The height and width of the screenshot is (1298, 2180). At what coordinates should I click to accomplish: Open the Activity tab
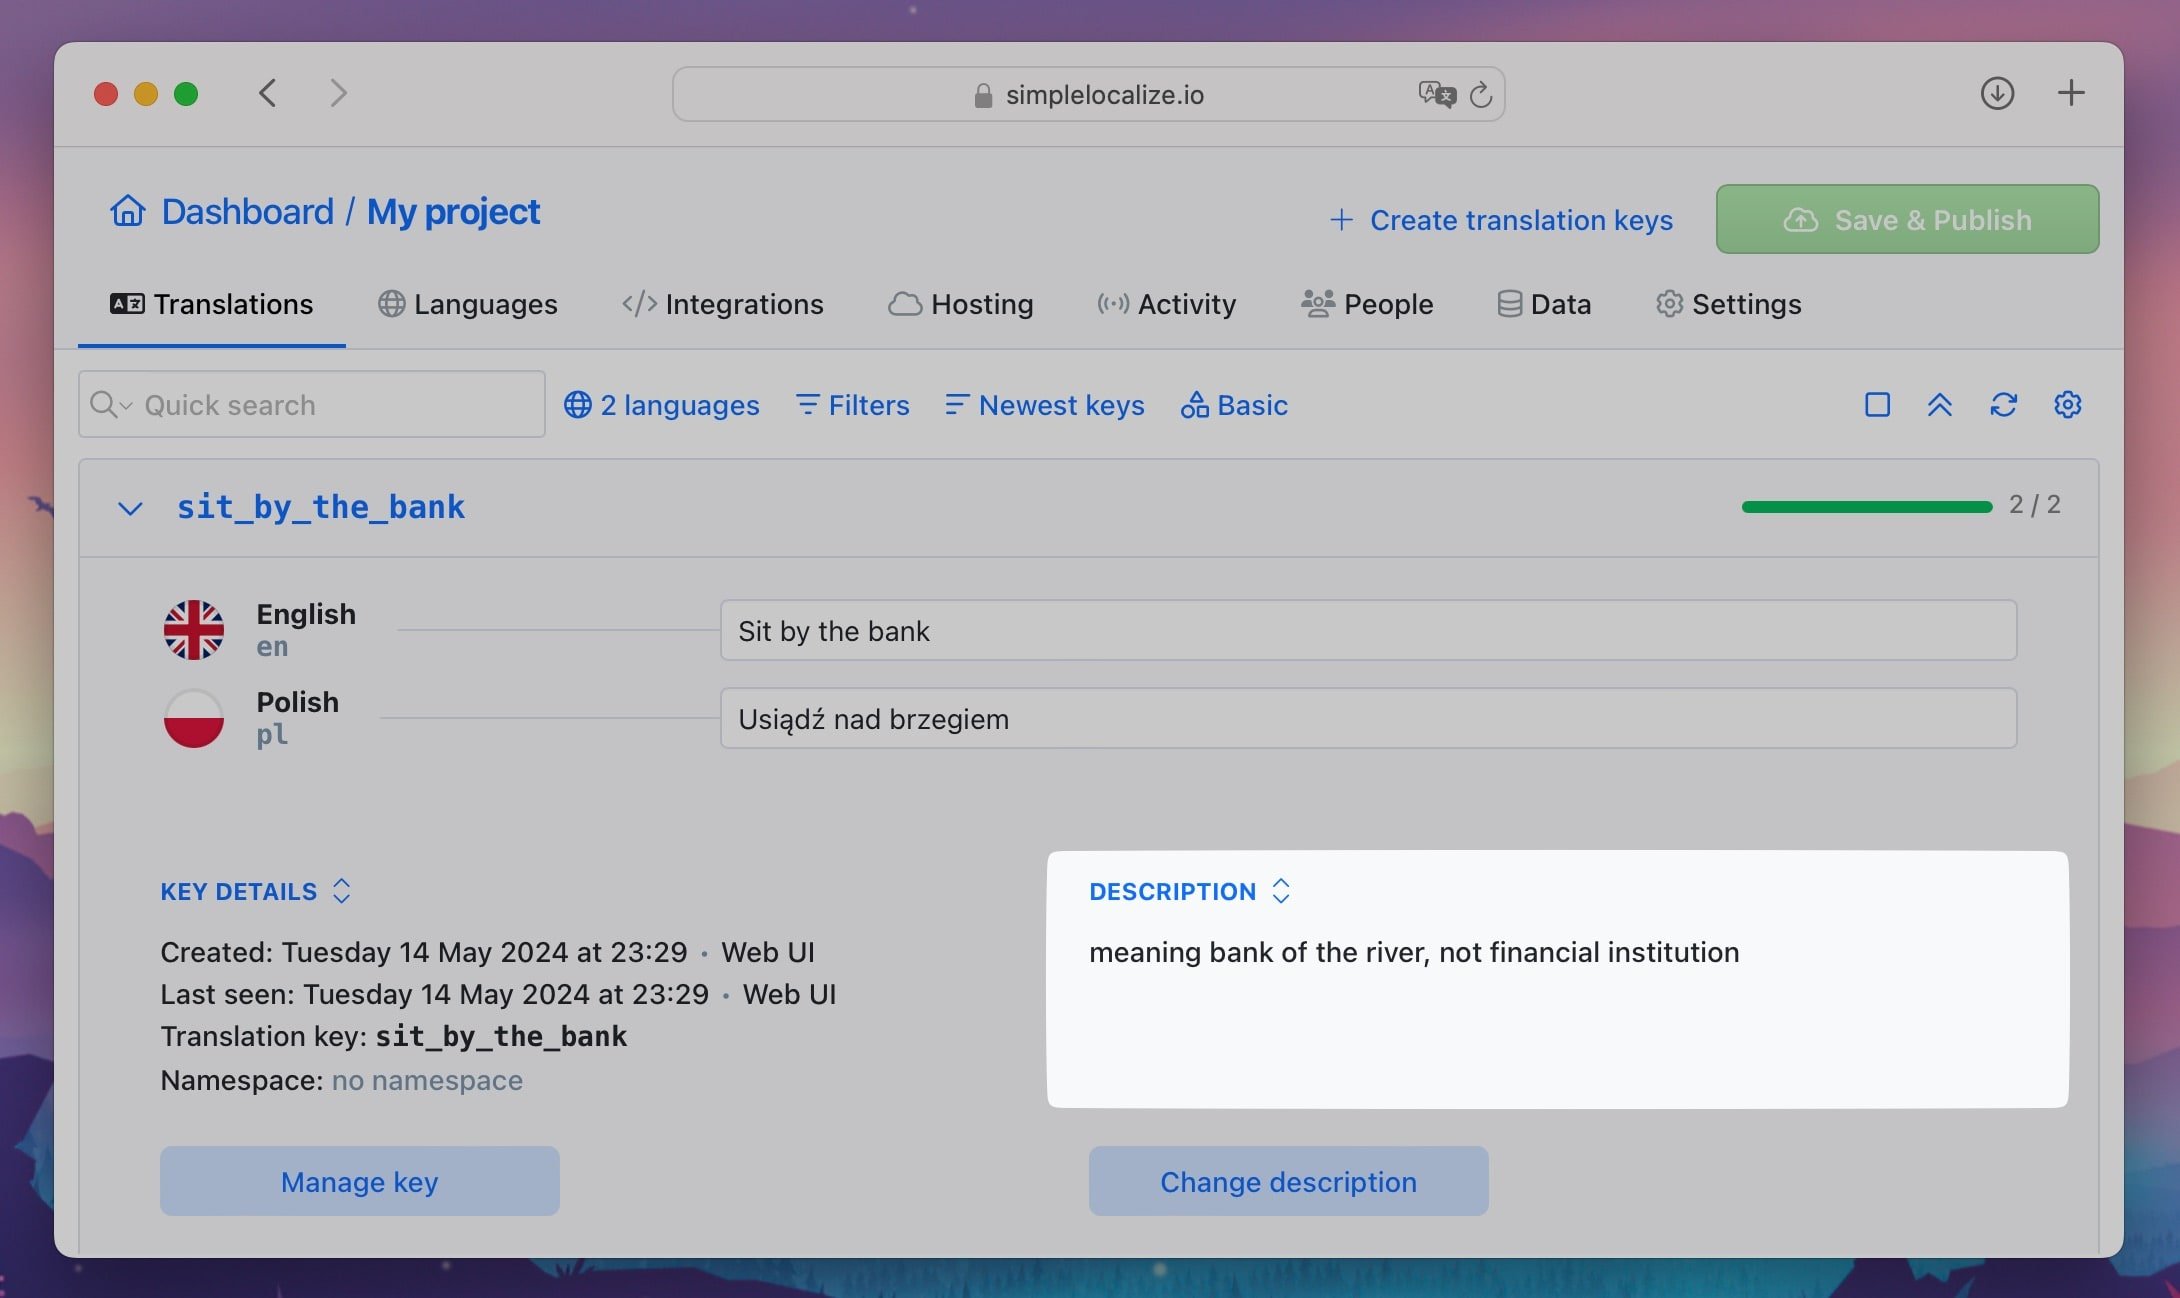(1166, 304)
